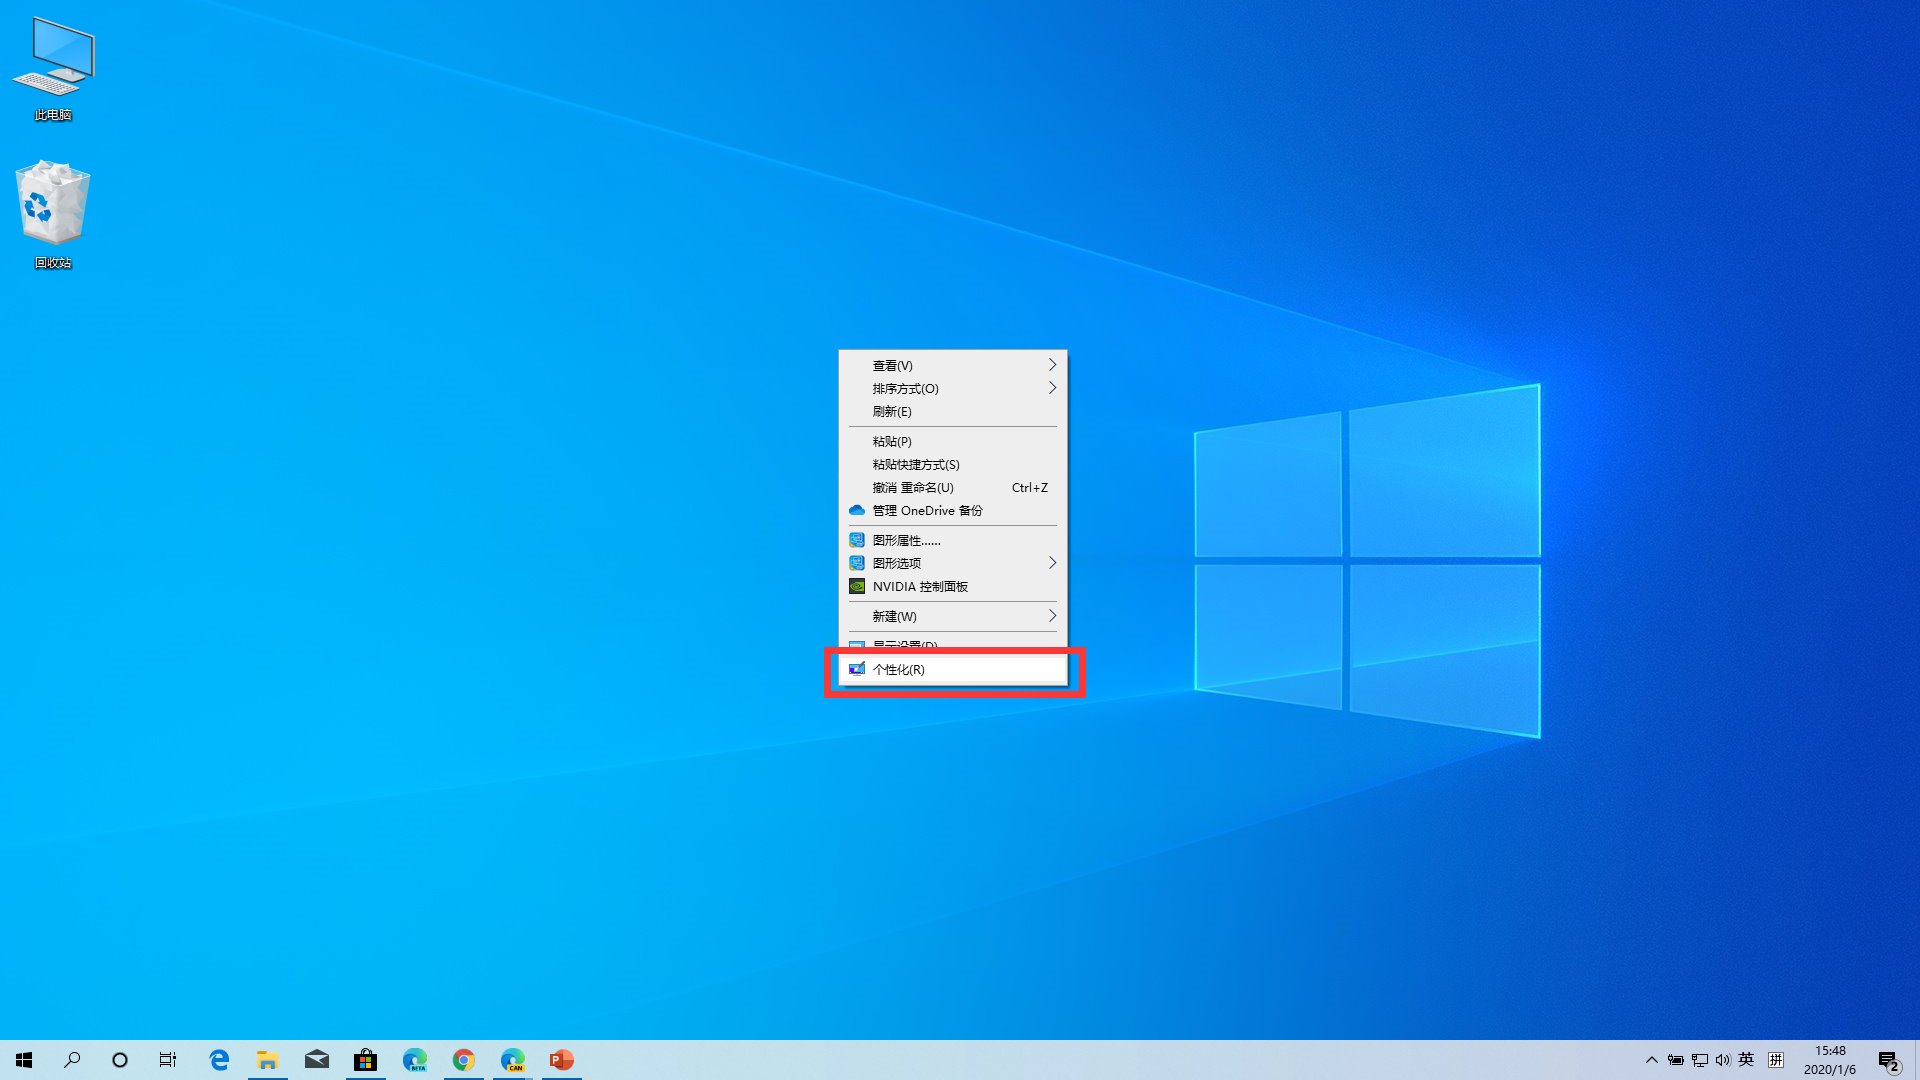Open NVIDIA 控制面板 from context menu
This screenshot has height=1080, width=1920.
tap(952, 586)
